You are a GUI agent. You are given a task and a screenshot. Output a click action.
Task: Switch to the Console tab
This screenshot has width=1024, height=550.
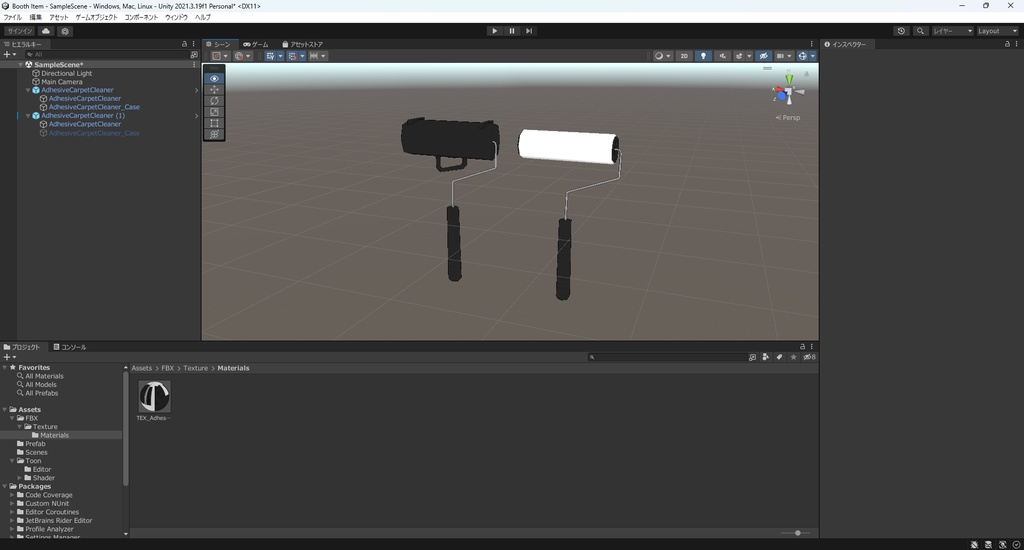70,347
